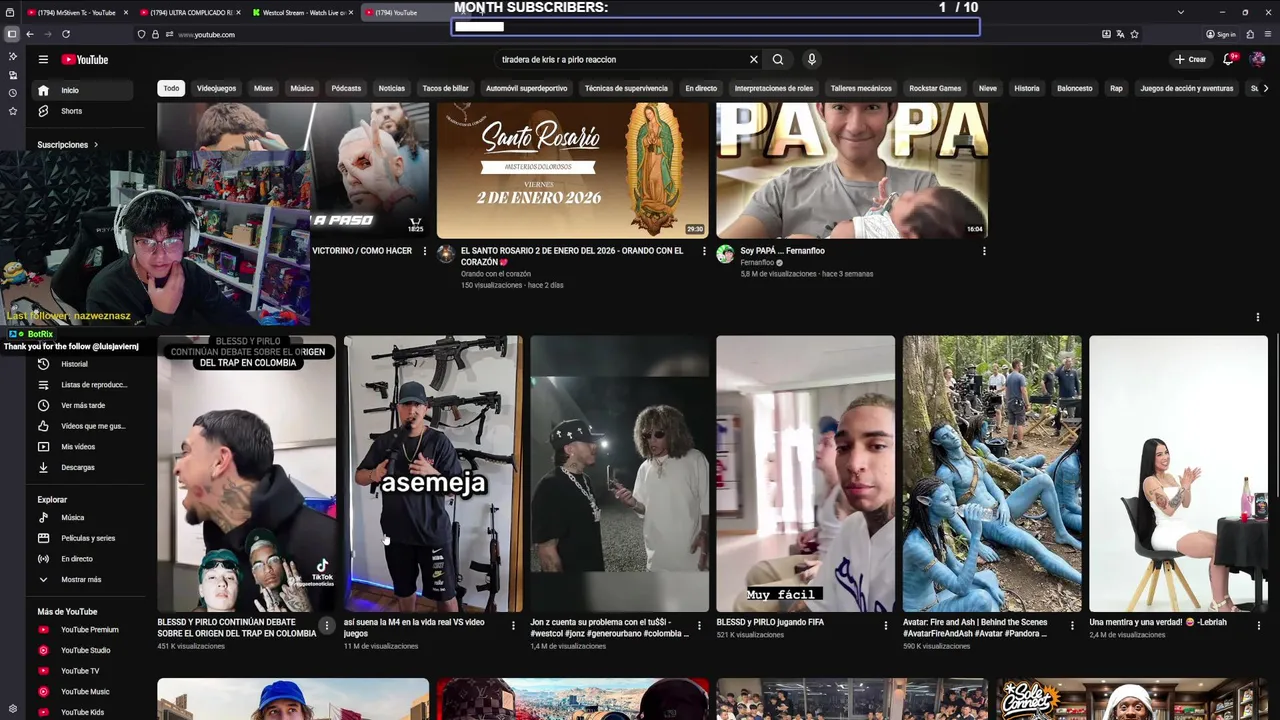The height and width of the screenshot is (720, 1280).
Task: Start voice search with the microphone
Action: 812,59
